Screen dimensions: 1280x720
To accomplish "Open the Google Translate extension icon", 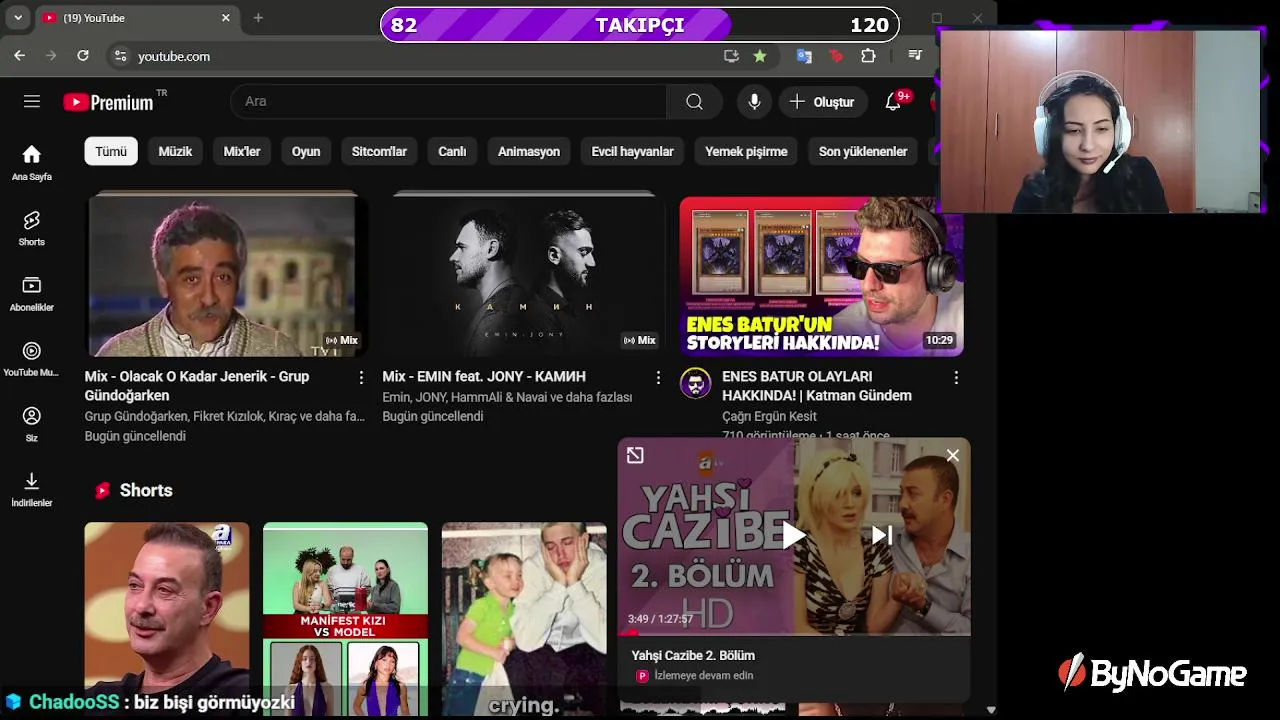I will coord(804,56).
